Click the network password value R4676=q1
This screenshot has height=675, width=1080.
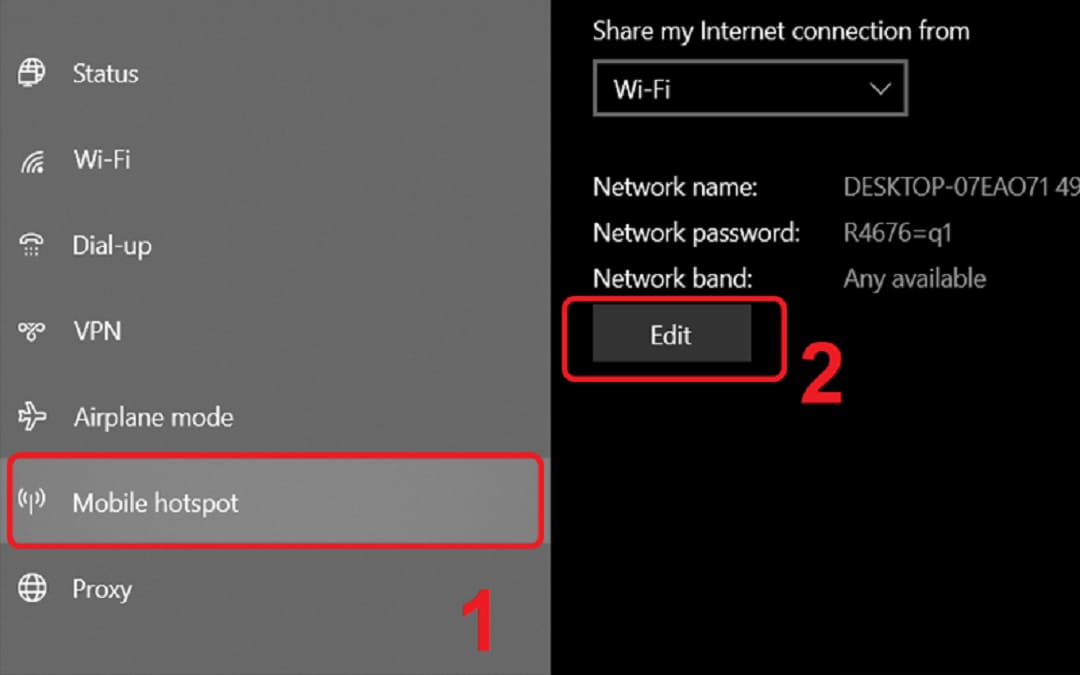[897, 233]
